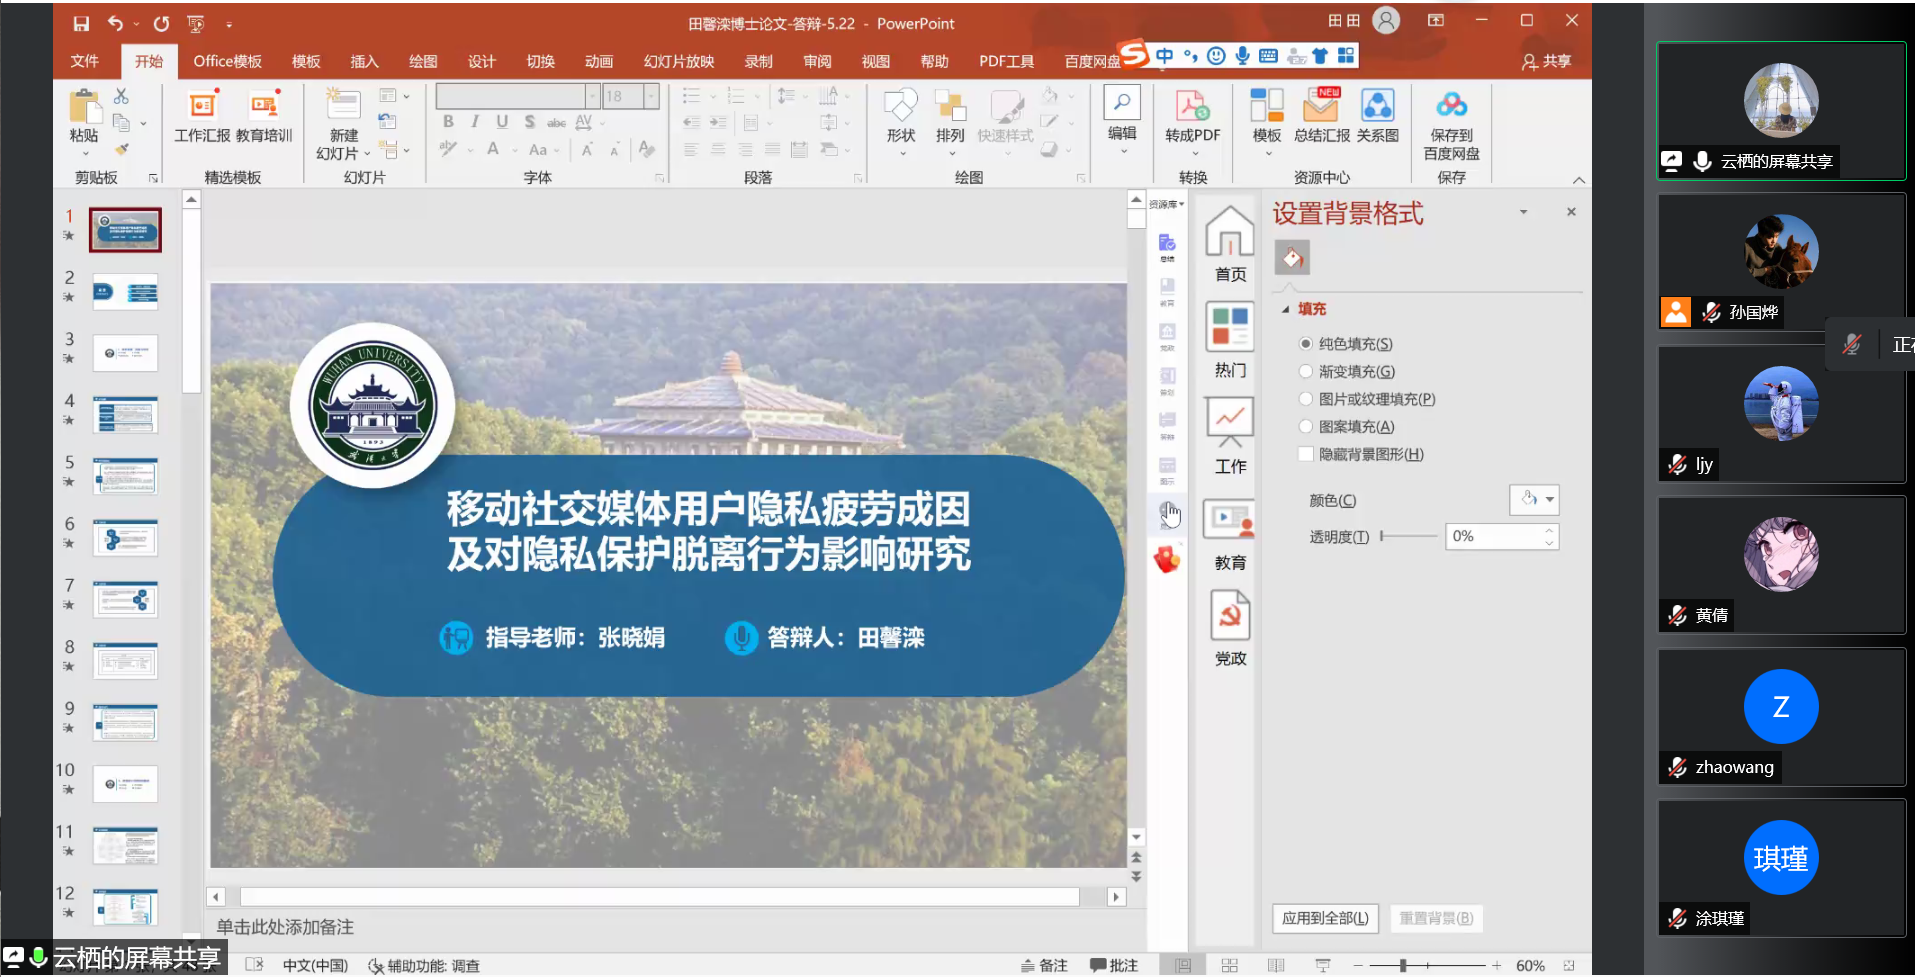The width and height of the screenshot is (1915, 977).
Task: Click the 排列 arrange icon
Action: click(x=950, y=106)
